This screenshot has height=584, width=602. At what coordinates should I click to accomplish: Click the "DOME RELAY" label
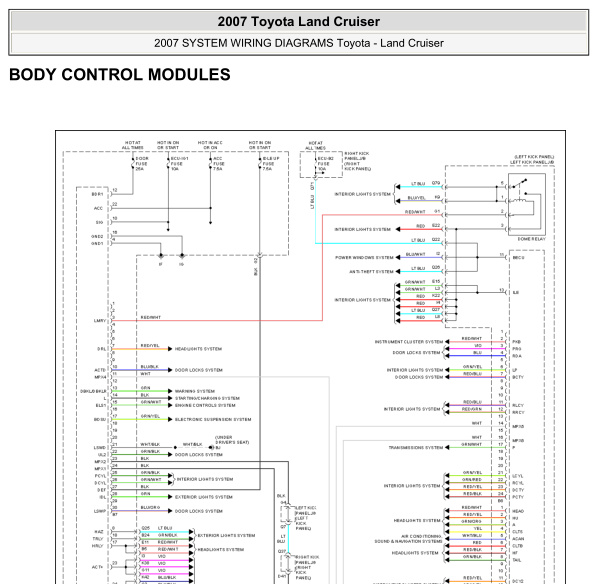coord(531,239)
